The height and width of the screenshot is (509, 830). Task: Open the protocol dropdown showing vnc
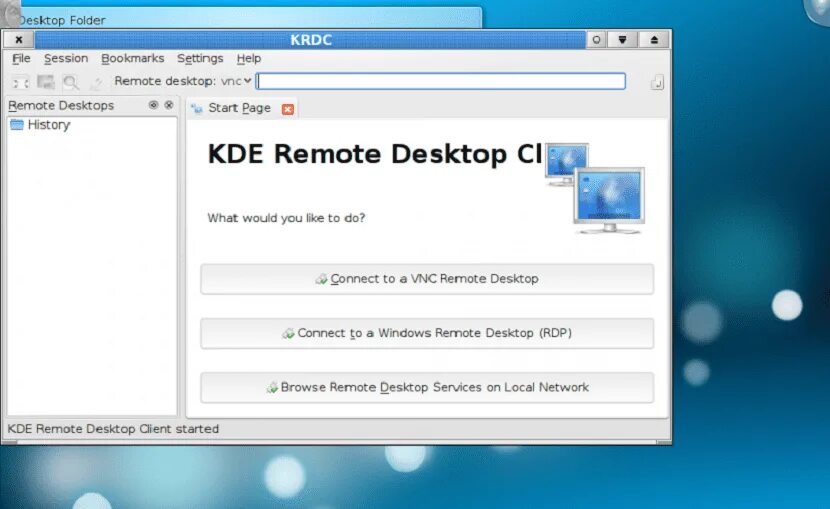click(236, 81)
